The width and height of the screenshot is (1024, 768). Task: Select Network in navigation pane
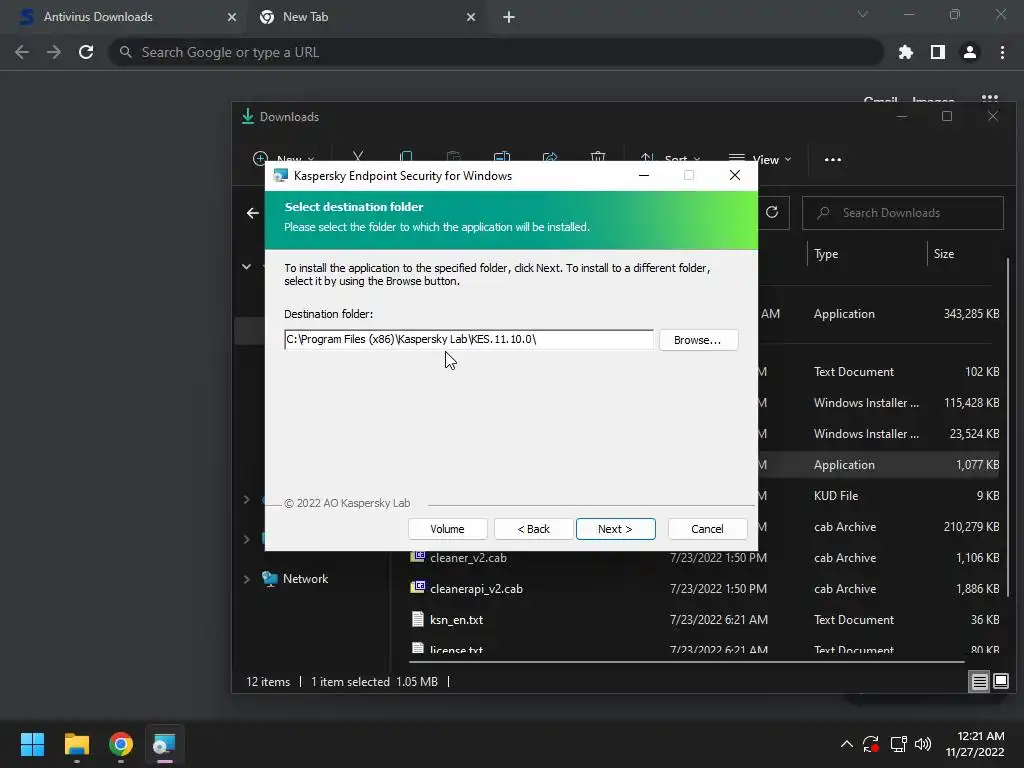tap(305, 579)
